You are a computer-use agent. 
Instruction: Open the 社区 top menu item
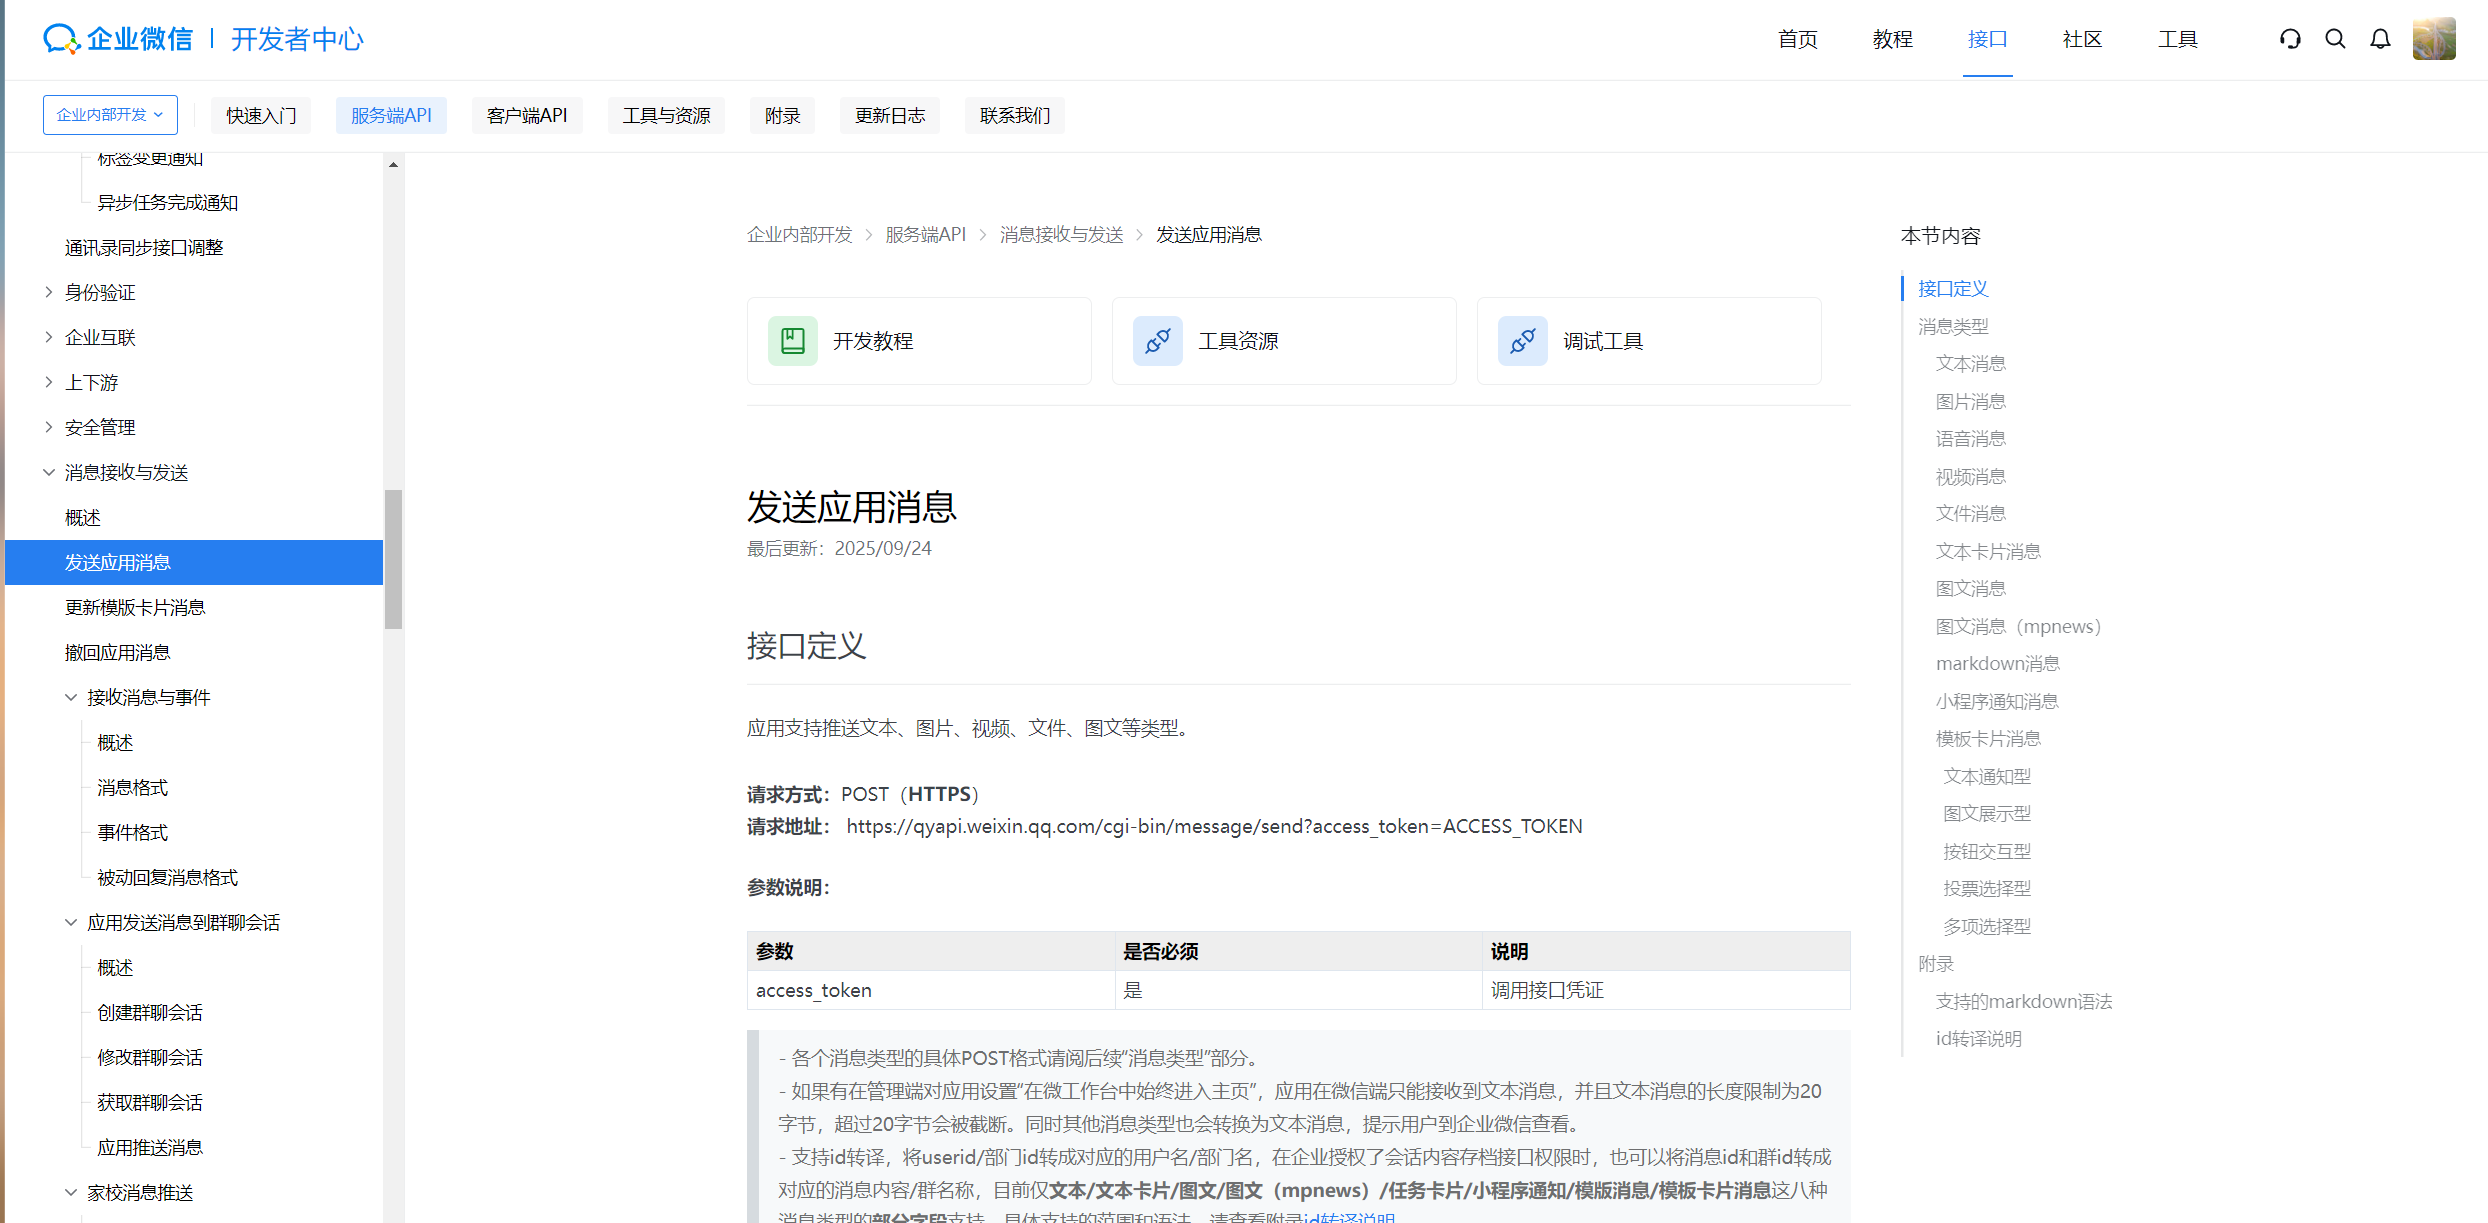tap(2082, 39)
